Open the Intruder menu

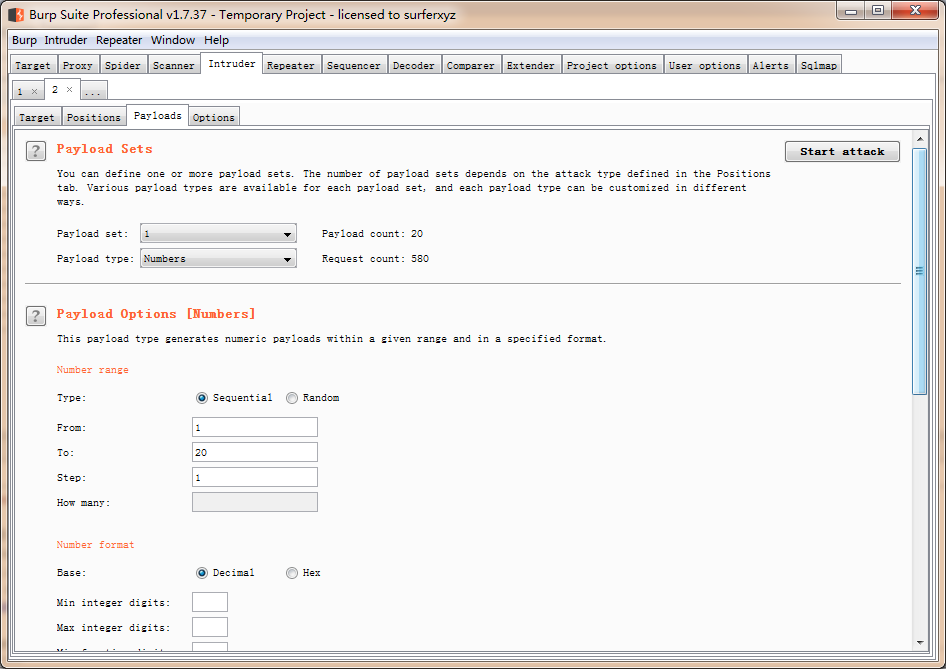point(66,40)
